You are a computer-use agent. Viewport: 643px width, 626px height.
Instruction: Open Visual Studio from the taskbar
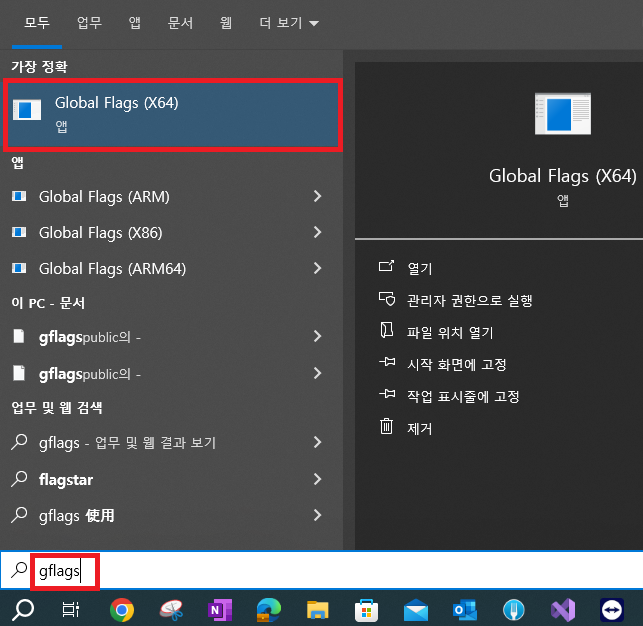click(x=563, y=610)
